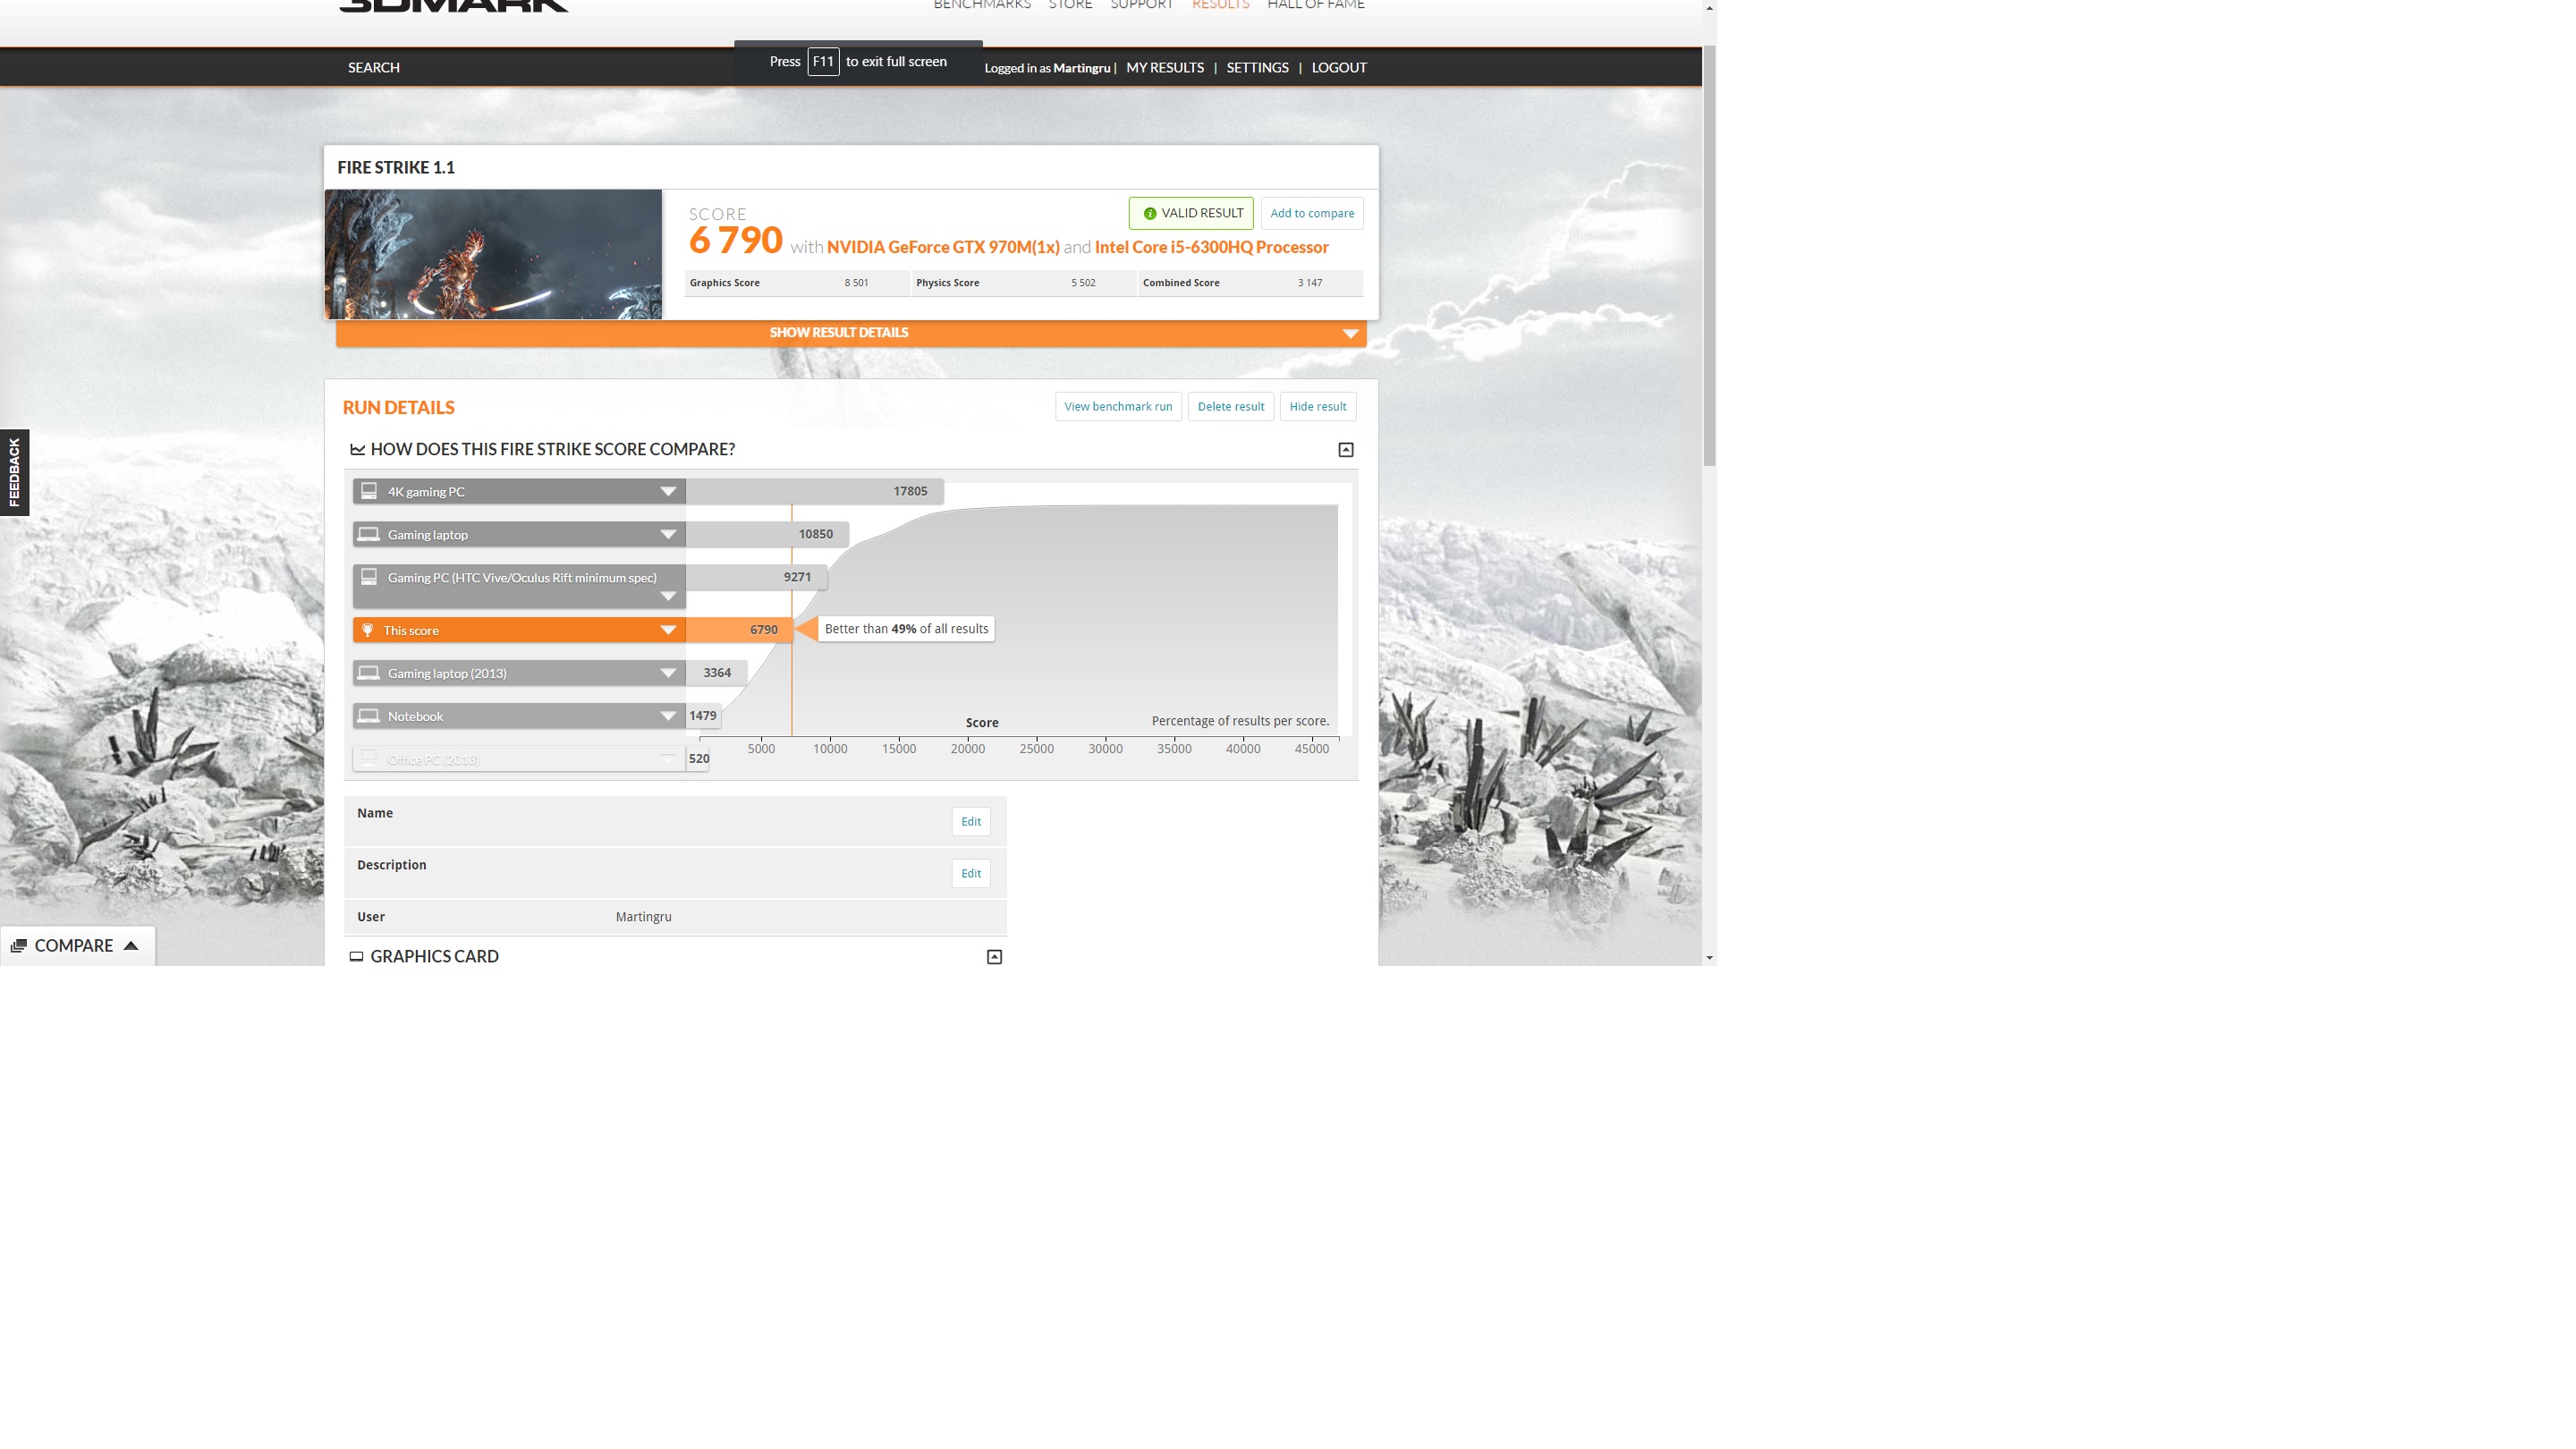This screenshot has width=2576, height=1449.
Task: Click the arrow on Show Result Details bar
Action: point(1350,334)
